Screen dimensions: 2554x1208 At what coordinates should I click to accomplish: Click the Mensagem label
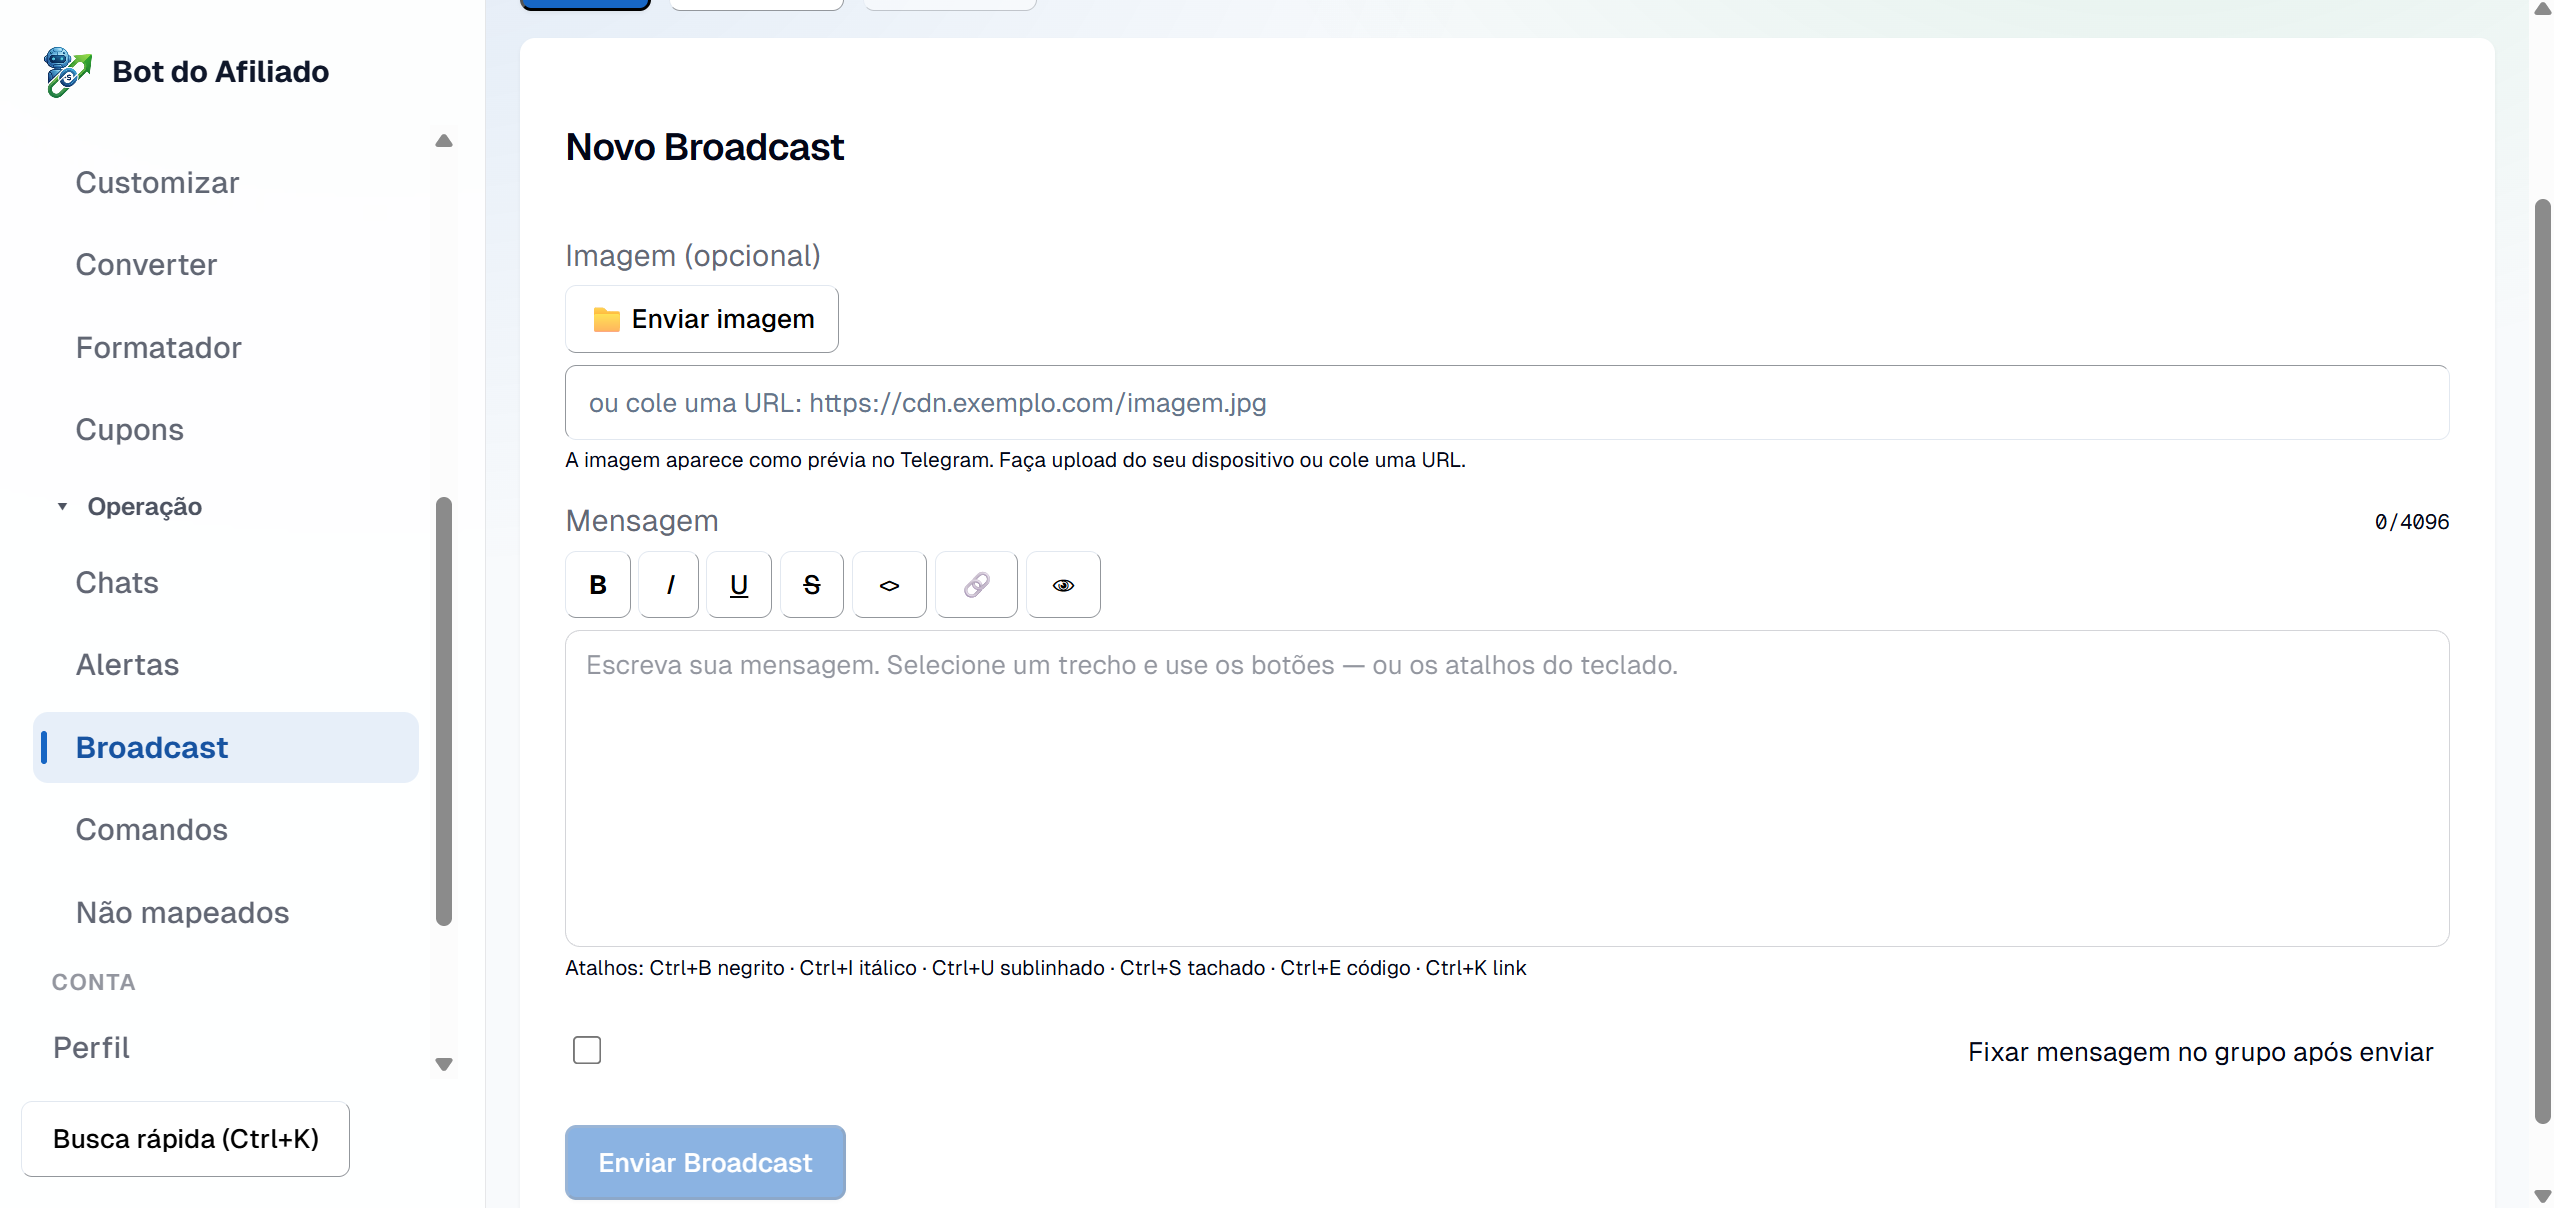point(642,521)
